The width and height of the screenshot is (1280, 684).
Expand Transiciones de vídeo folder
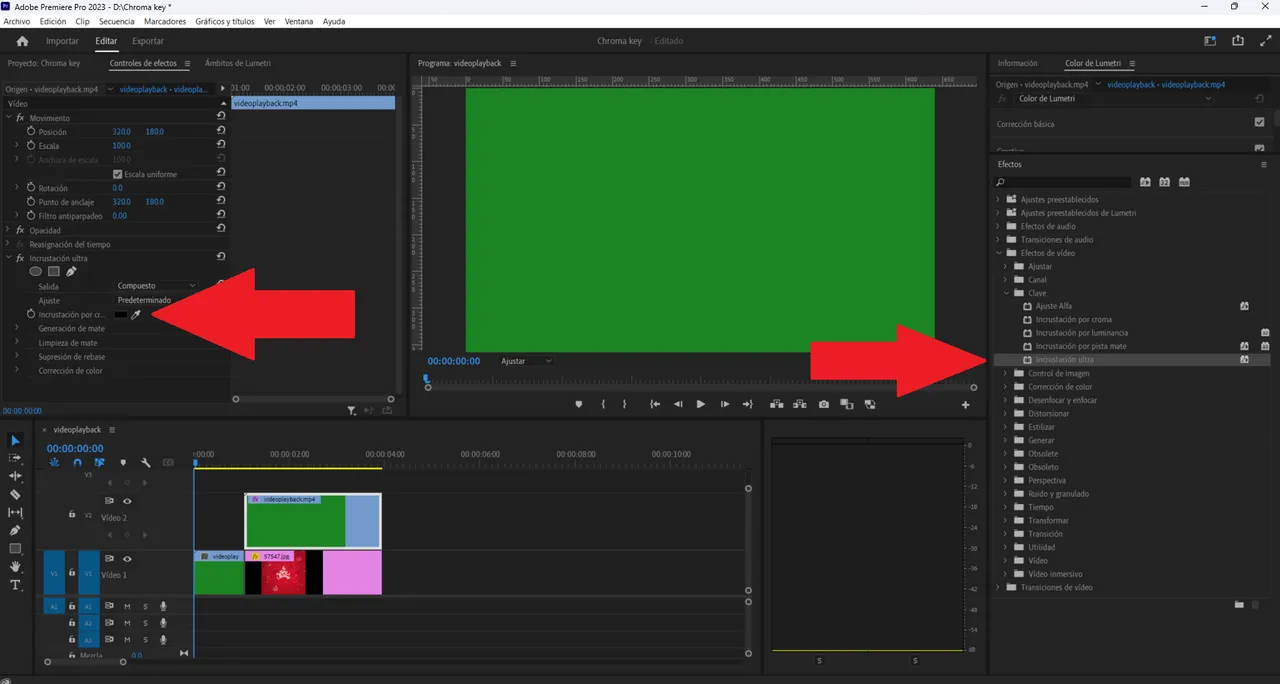point(997,587)
